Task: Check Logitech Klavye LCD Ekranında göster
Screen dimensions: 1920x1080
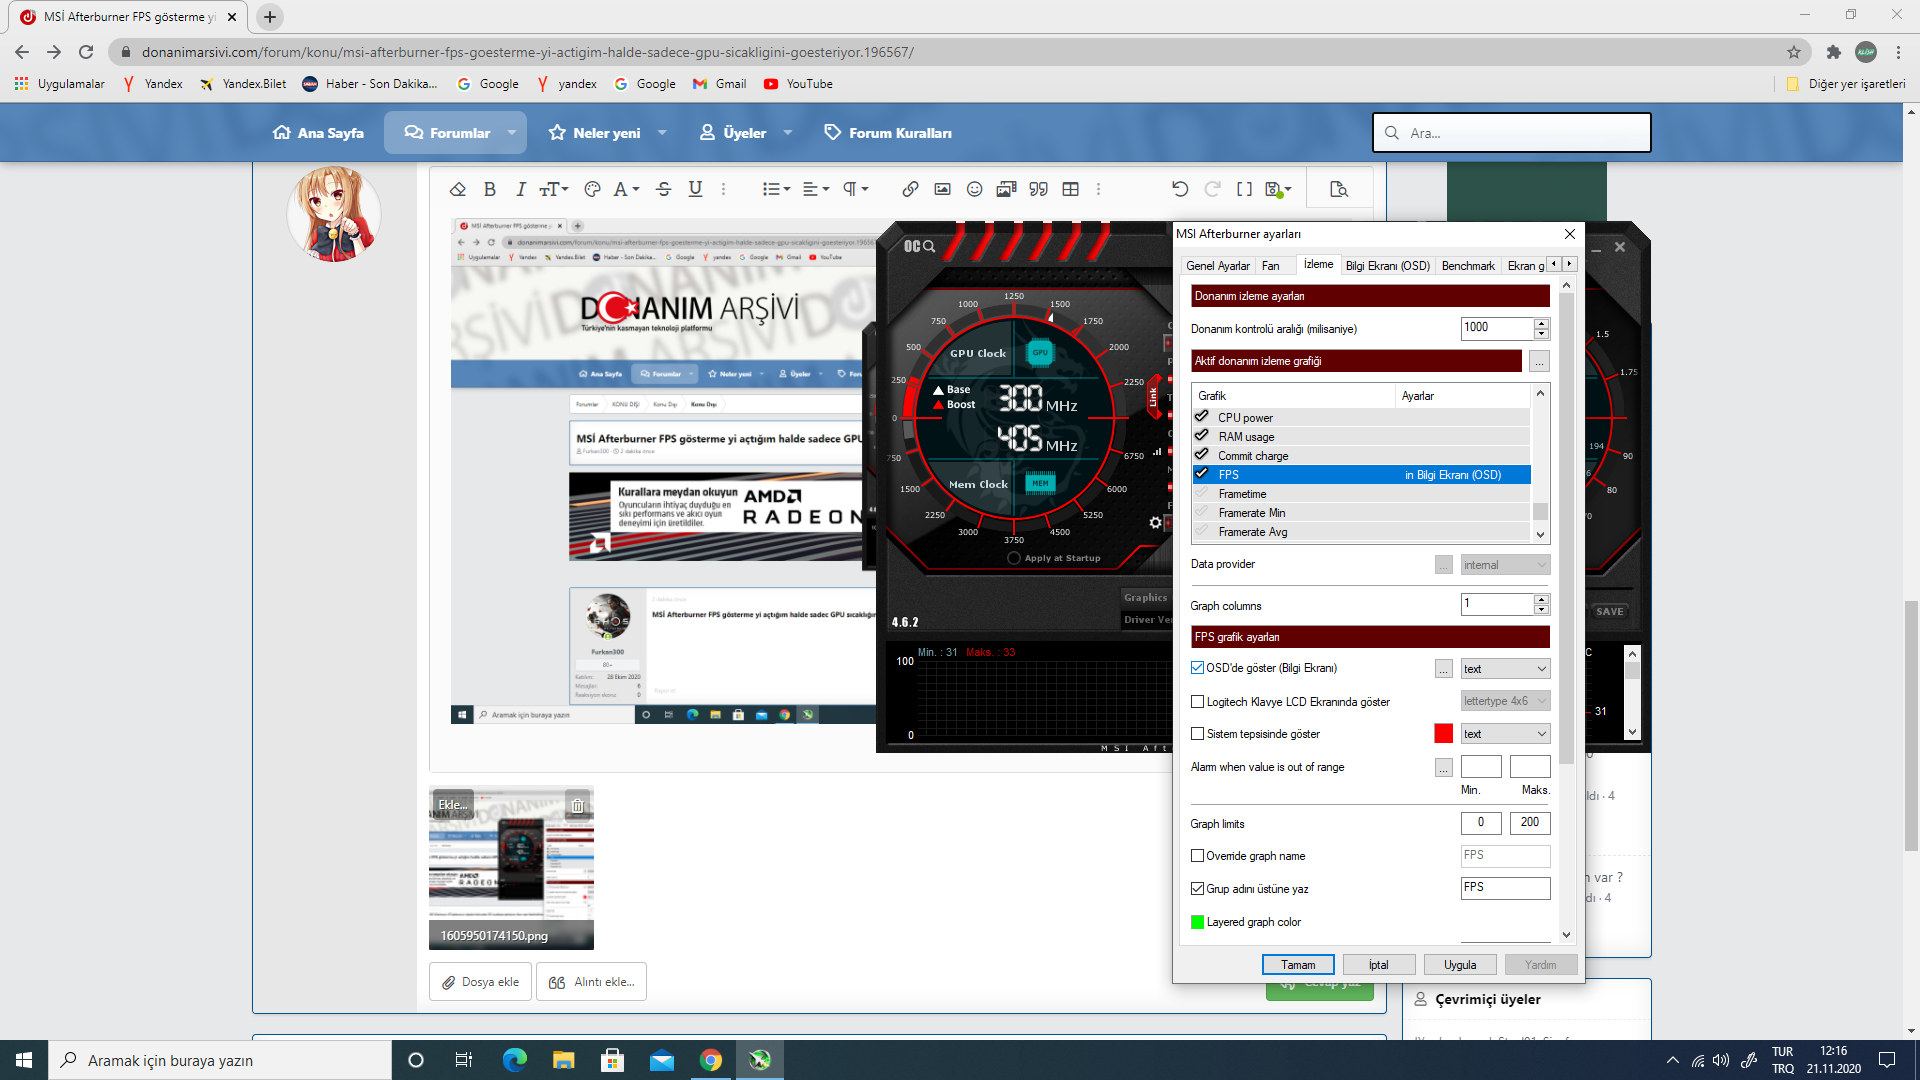Action: [x=1197, y=702]
